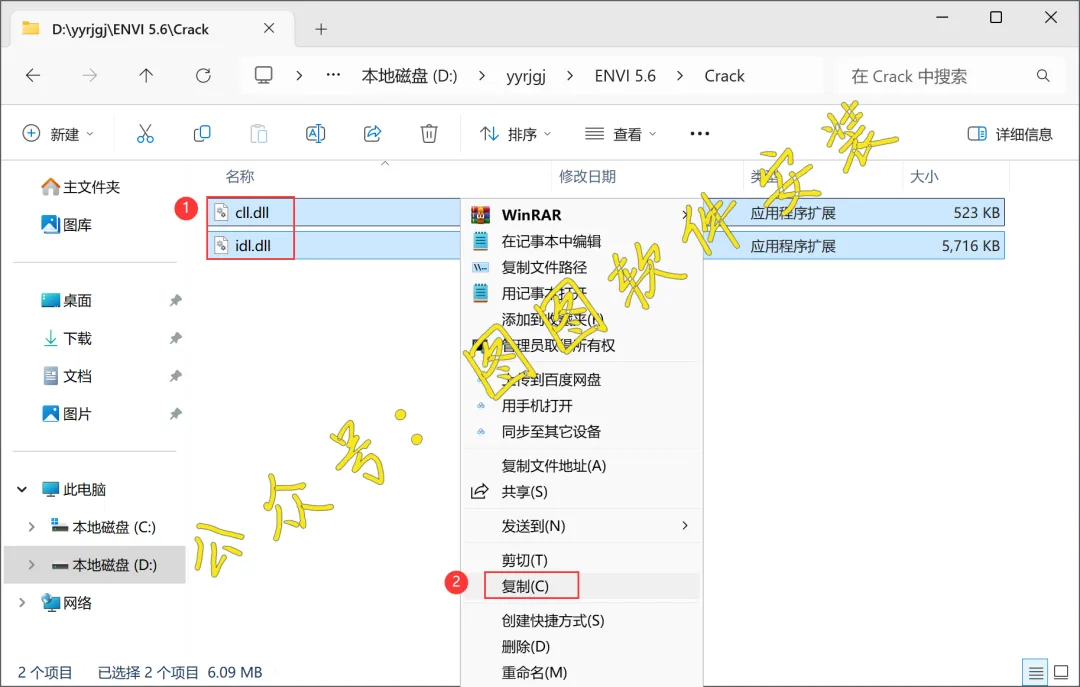Choose 复制(C) from the context menu

[525, 586]
